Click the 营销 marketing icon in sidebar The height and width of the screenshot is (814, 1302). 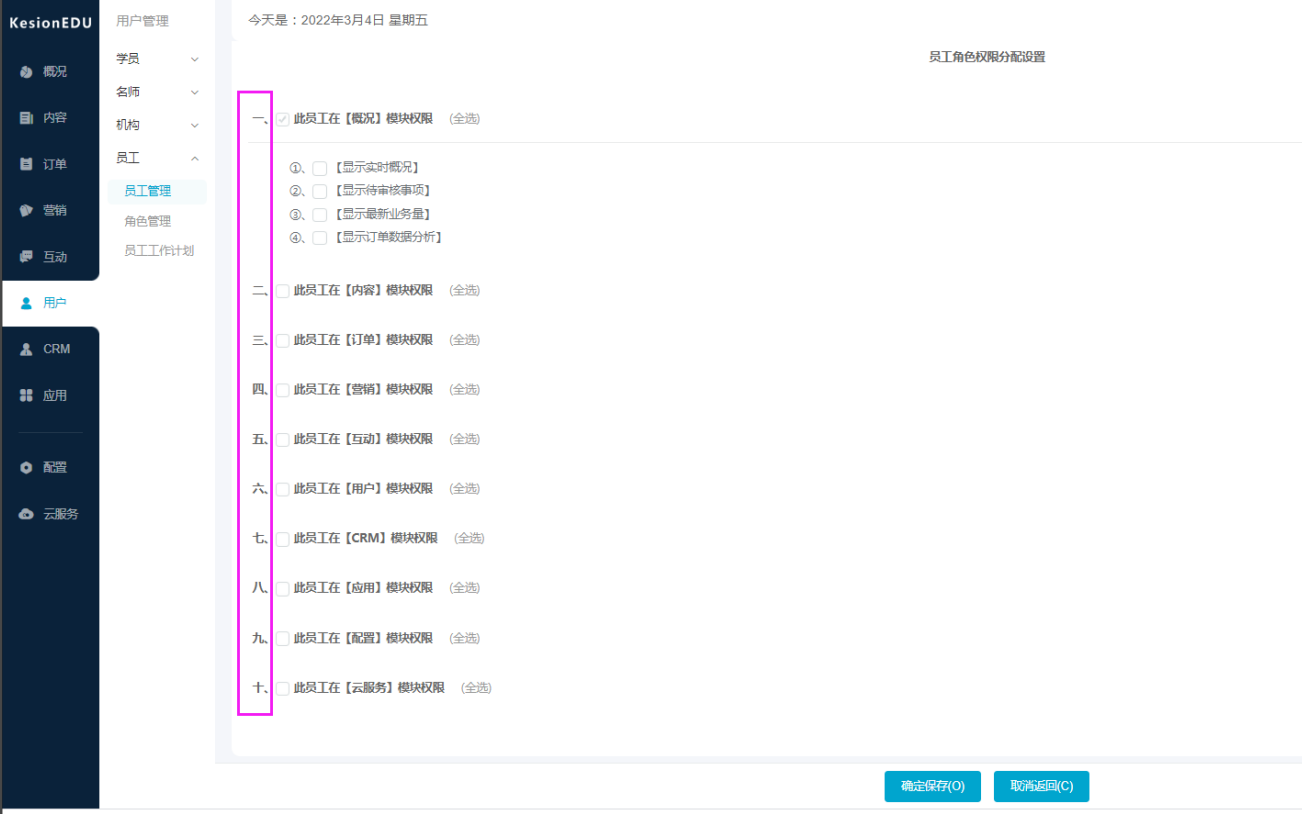click(x=26, y=210)
